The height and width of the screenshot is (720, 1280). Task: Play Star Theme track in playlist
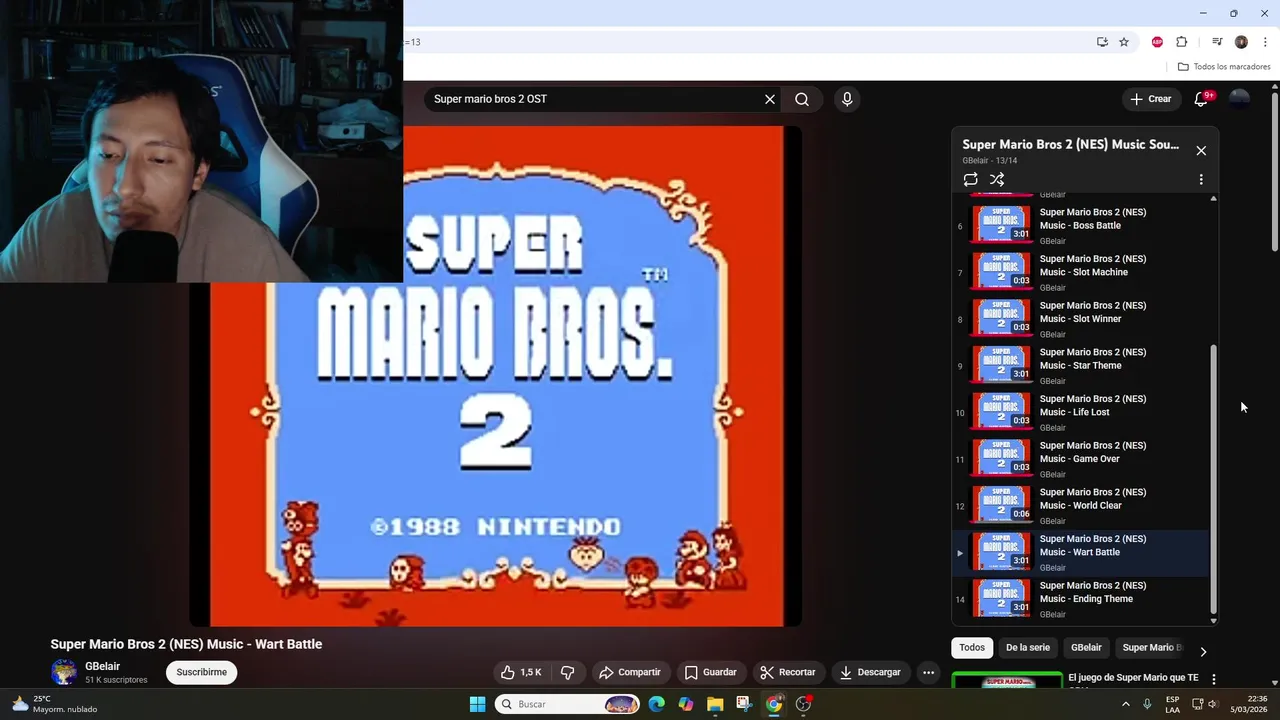click(1082, 366)
